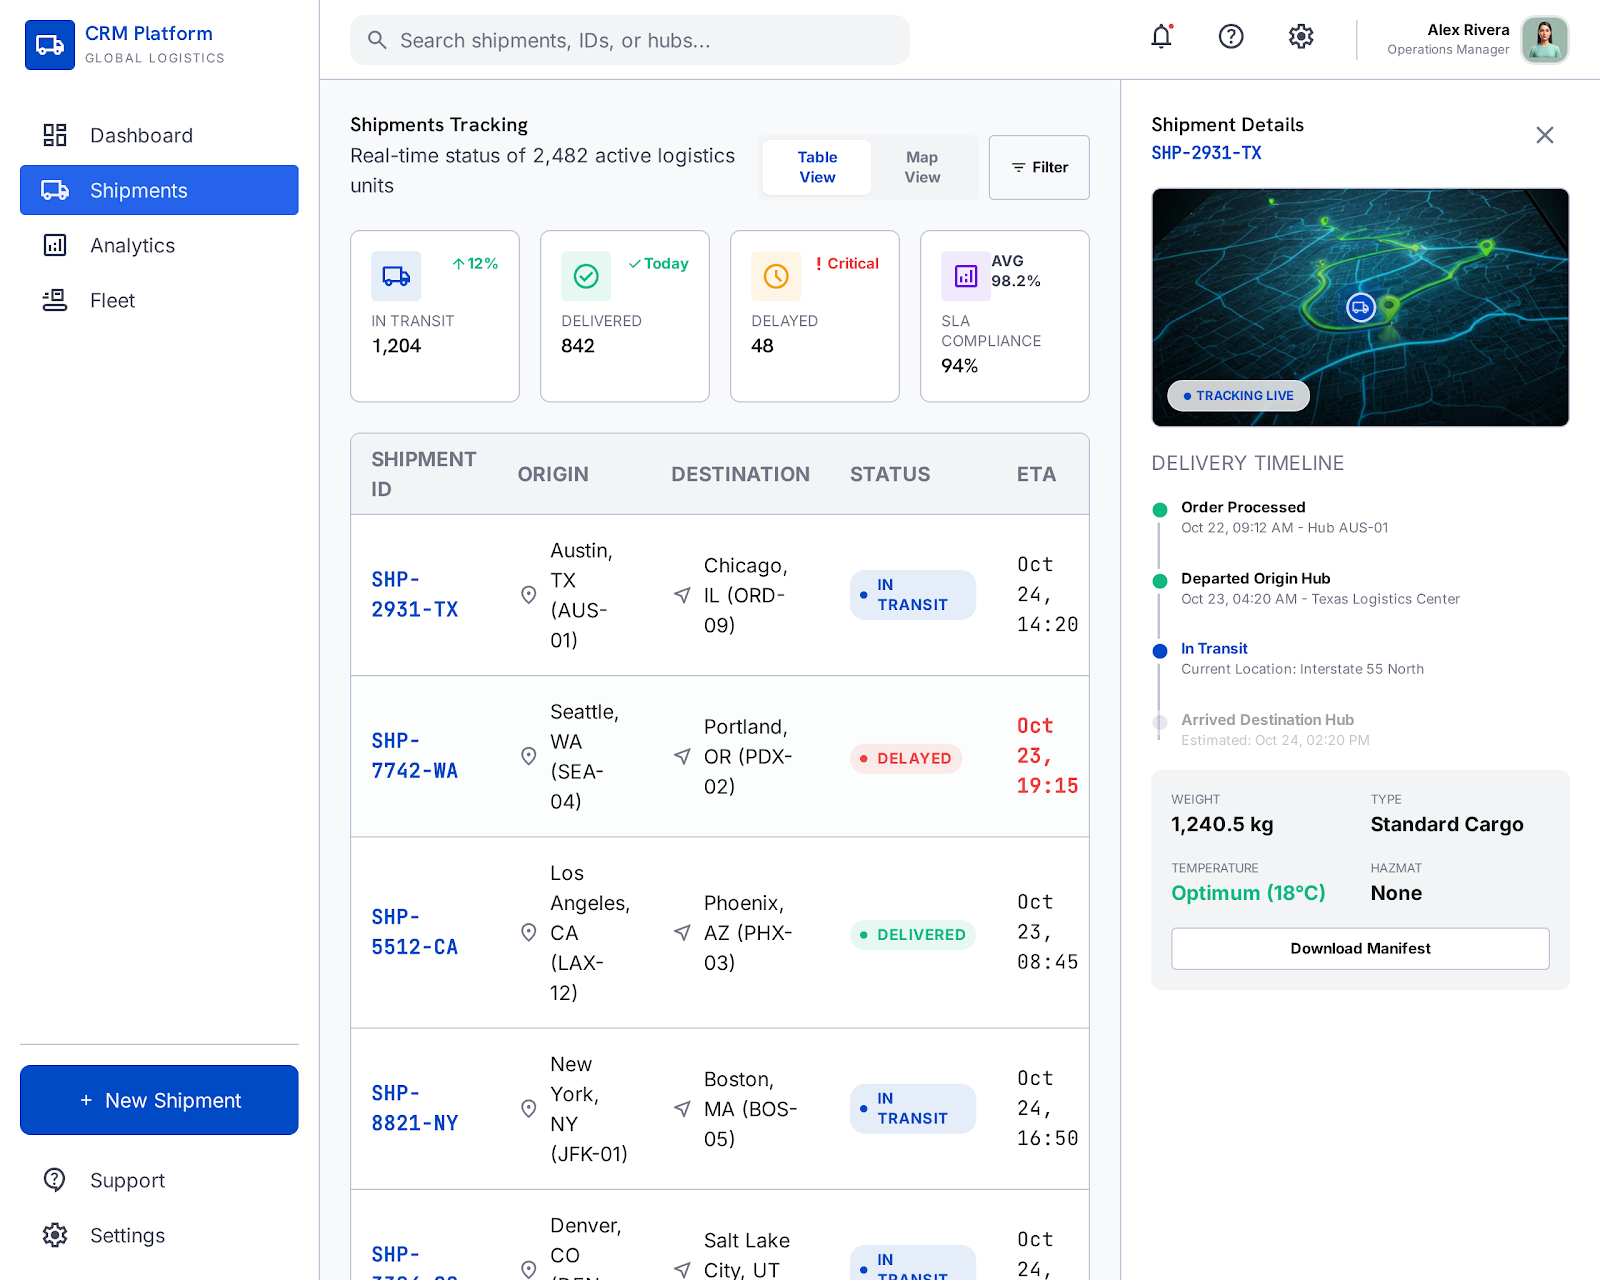The height and width of the screenshot is (1280, 1600).
Task: Click the Delayed status badge
Action: coord(906,758)
